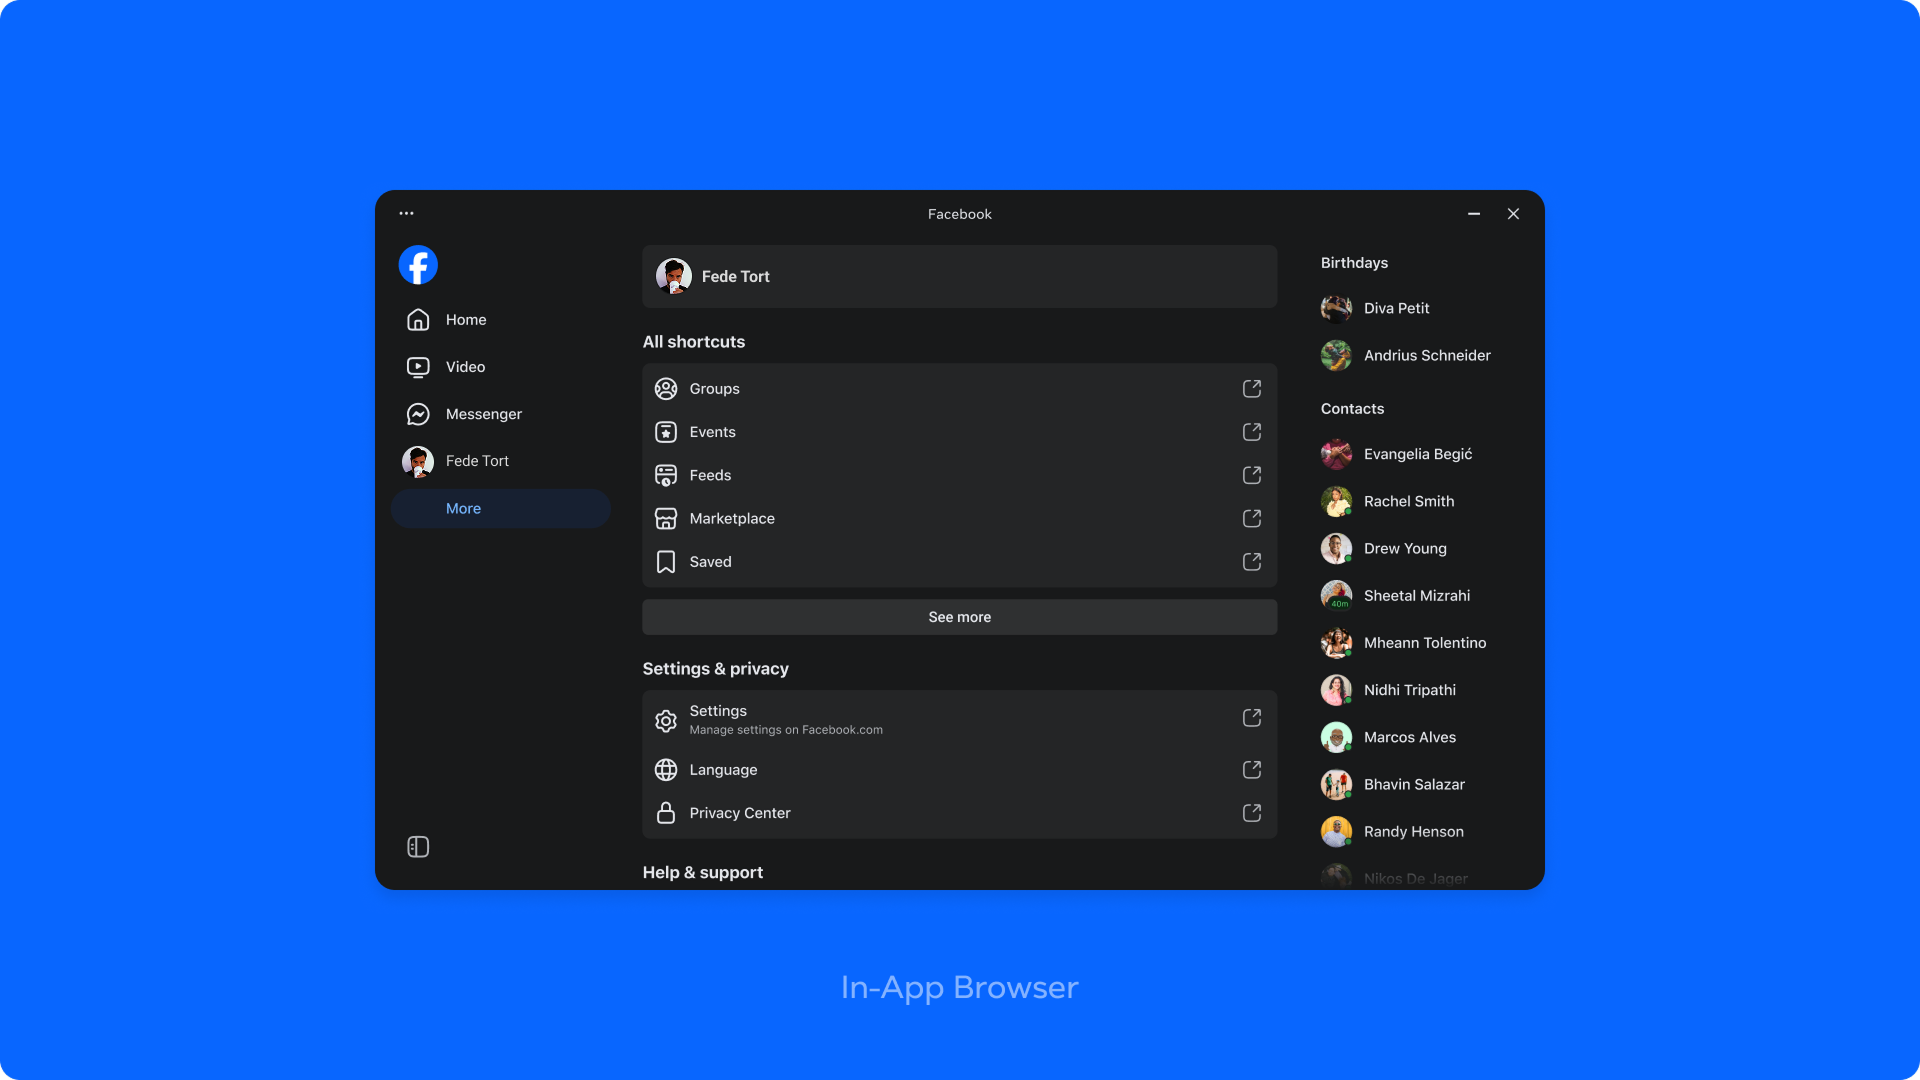Click the Feeds shortcut label
Image resolution: width=1920 pixels, height=1080 pixels.
[710, 475]
